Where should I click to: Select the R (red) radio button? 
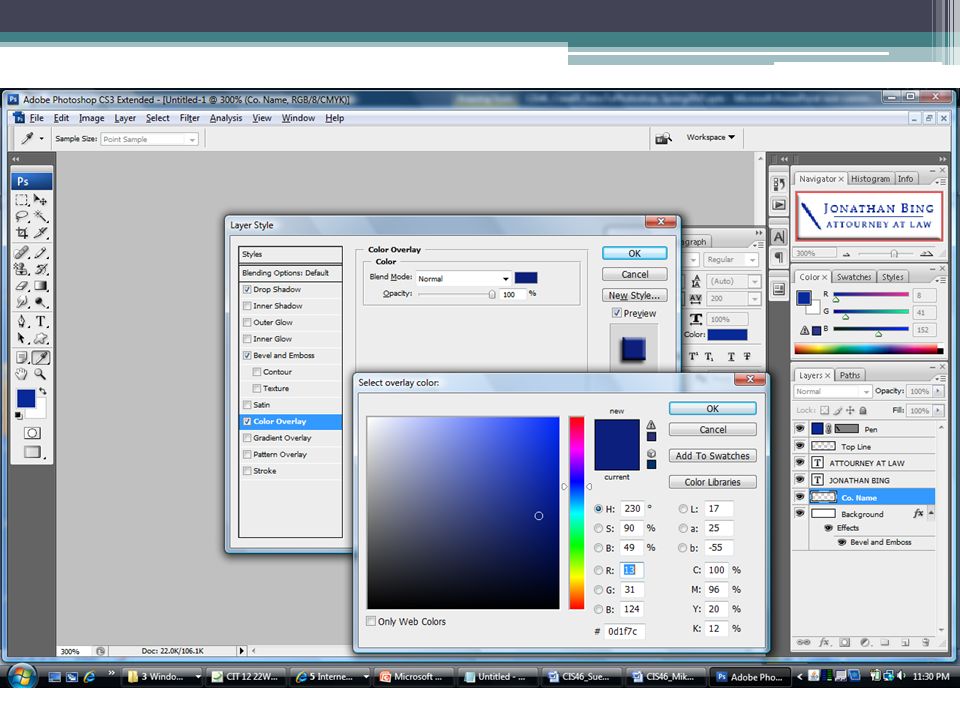point(598,571)
